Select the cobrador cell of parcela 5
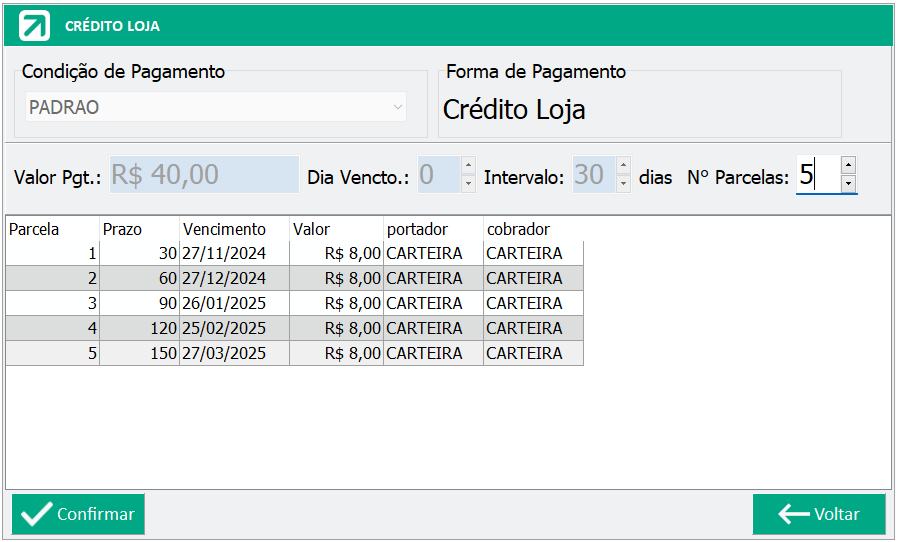This screenshot has width=897, height=542. coord(533,353)
